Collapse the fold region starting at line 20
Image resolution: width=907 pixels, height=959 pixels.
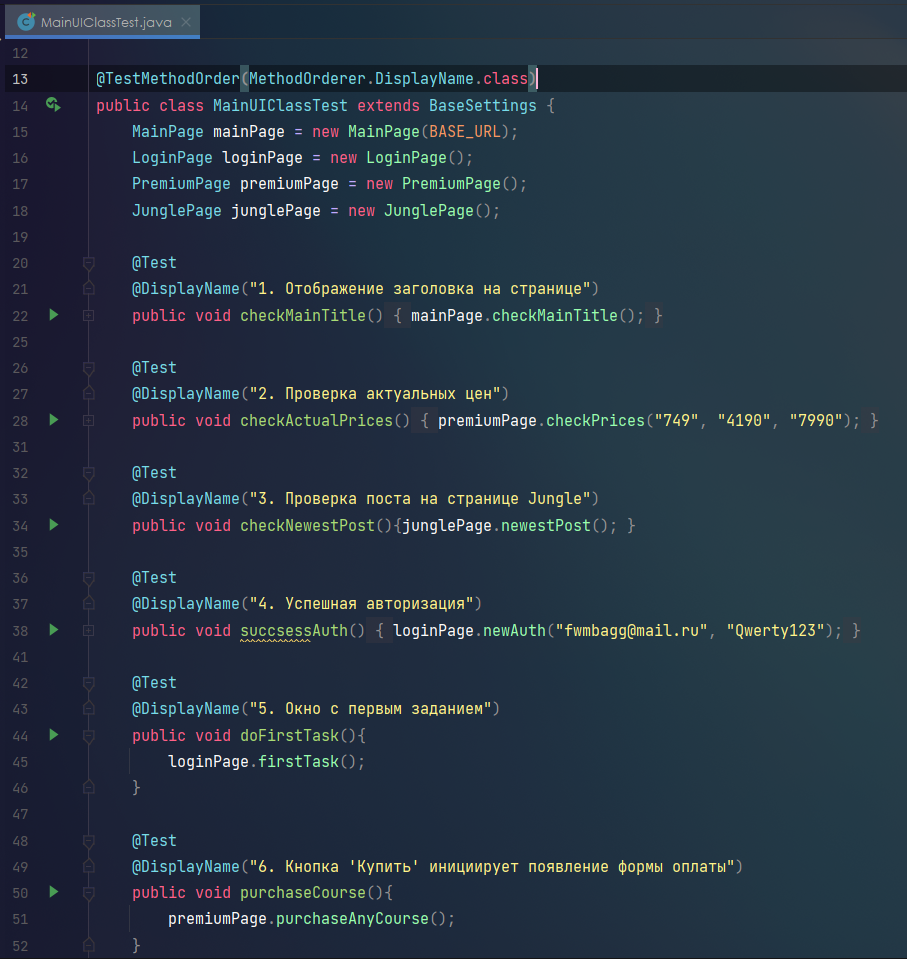tap(89, 262)
